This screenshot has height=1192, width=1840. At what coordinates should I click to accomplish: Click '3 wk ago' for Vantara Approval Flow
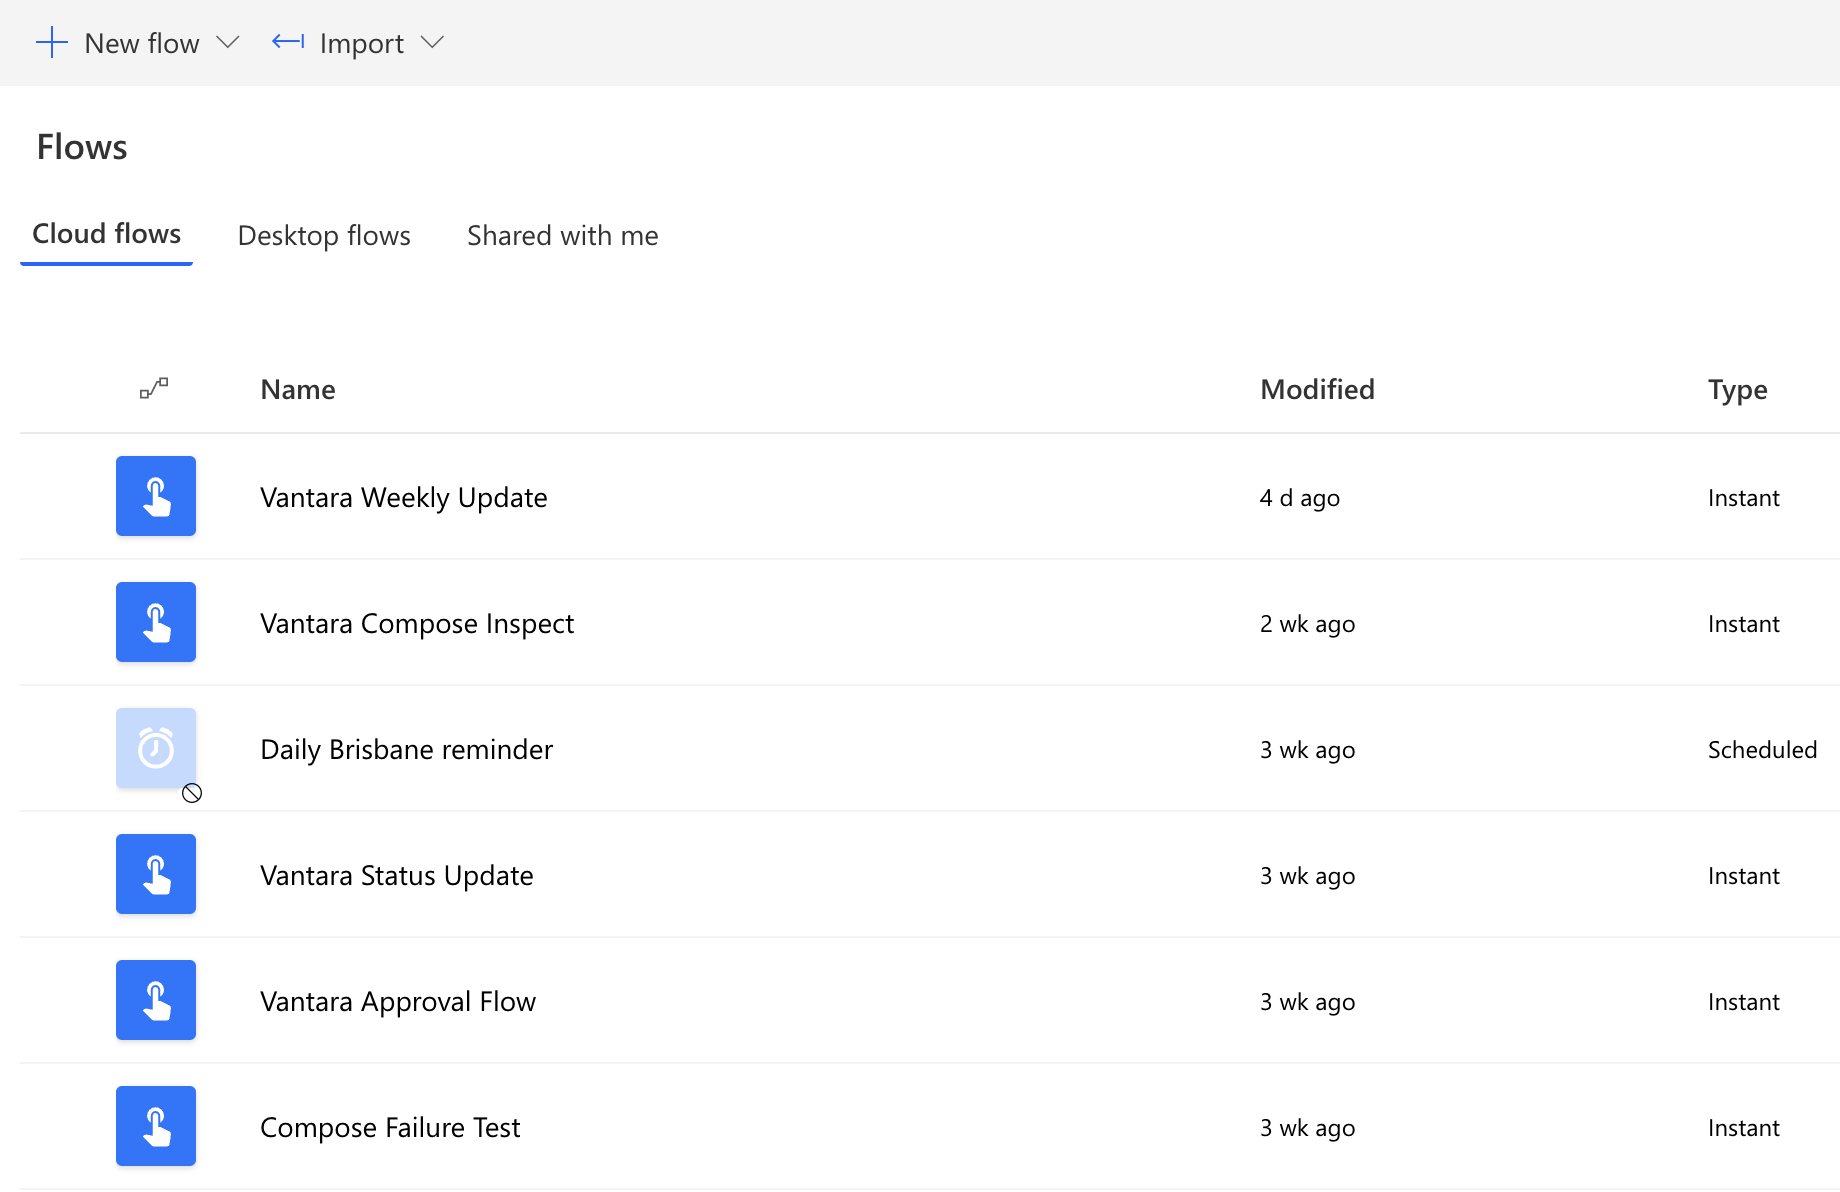point(1308,1002)
